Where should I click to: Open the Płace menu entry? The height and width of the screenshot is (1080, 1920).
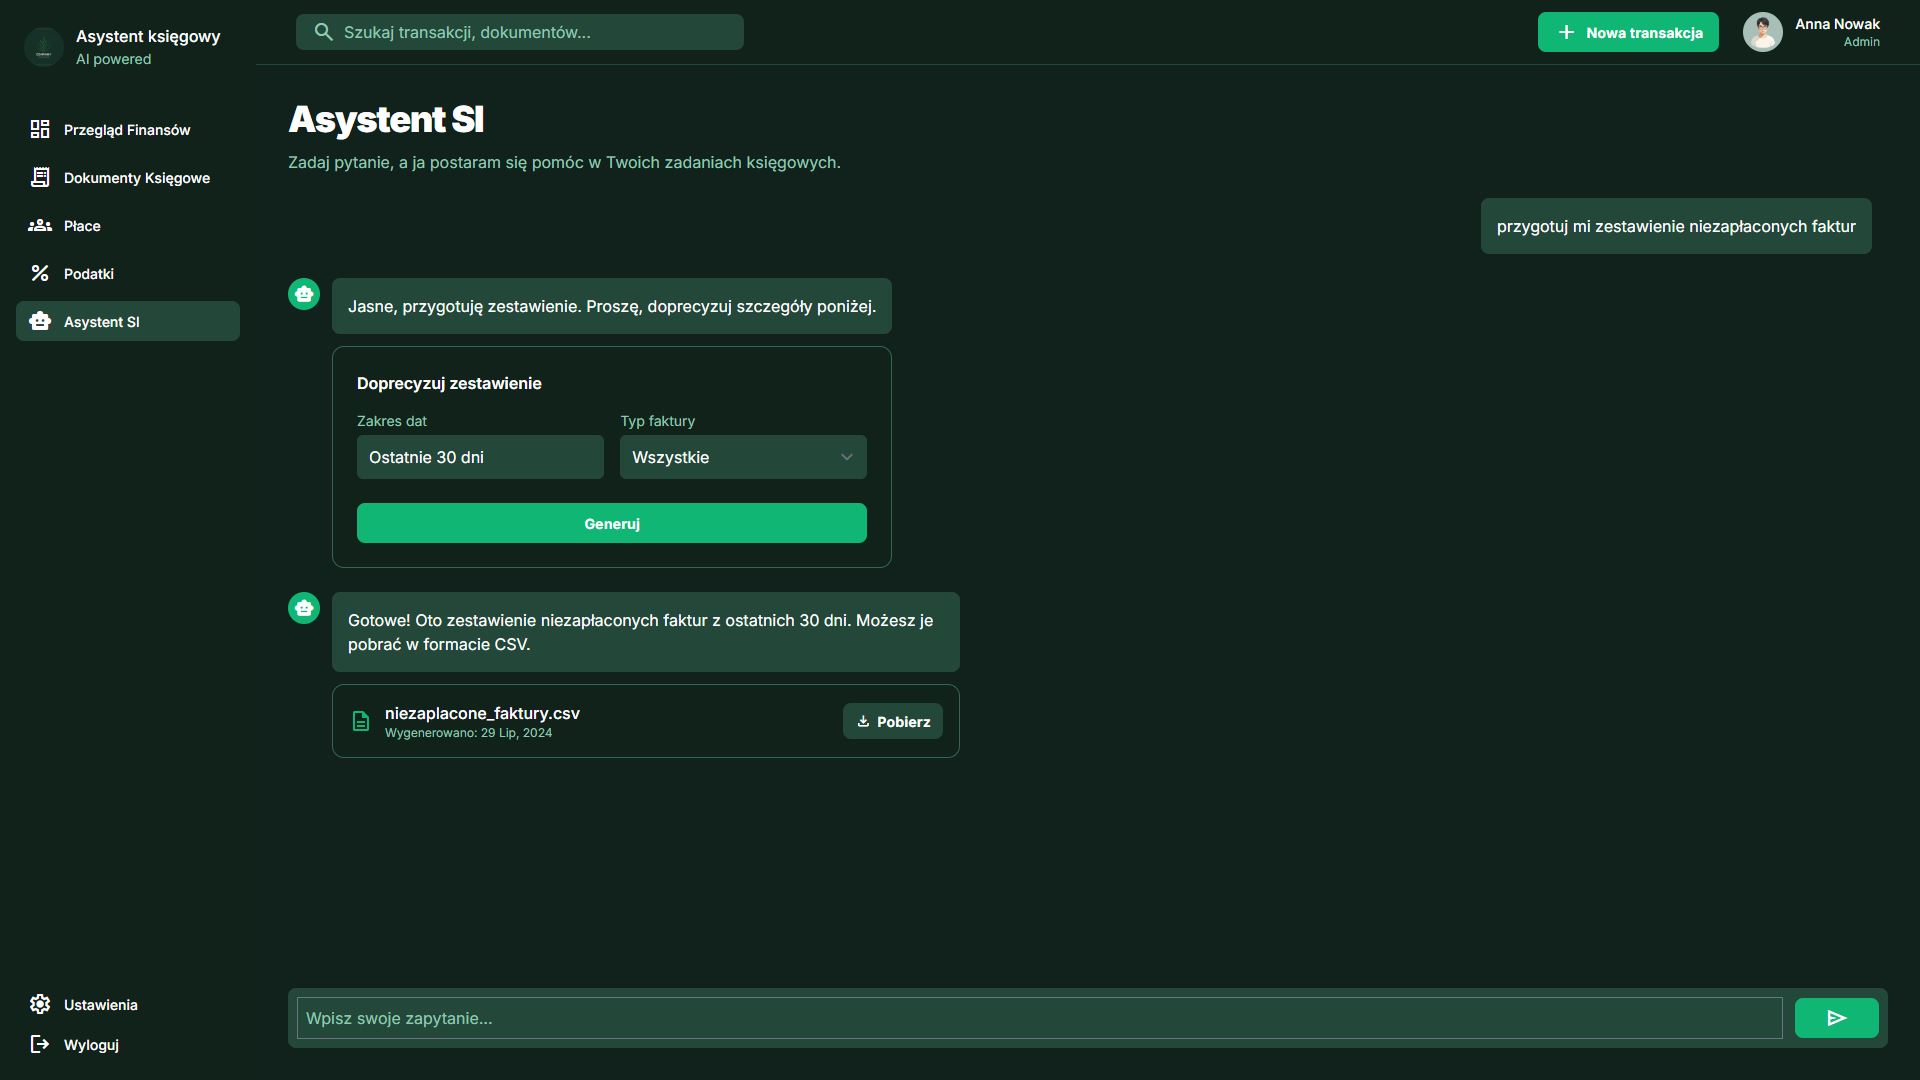click(x=82, y=225)
